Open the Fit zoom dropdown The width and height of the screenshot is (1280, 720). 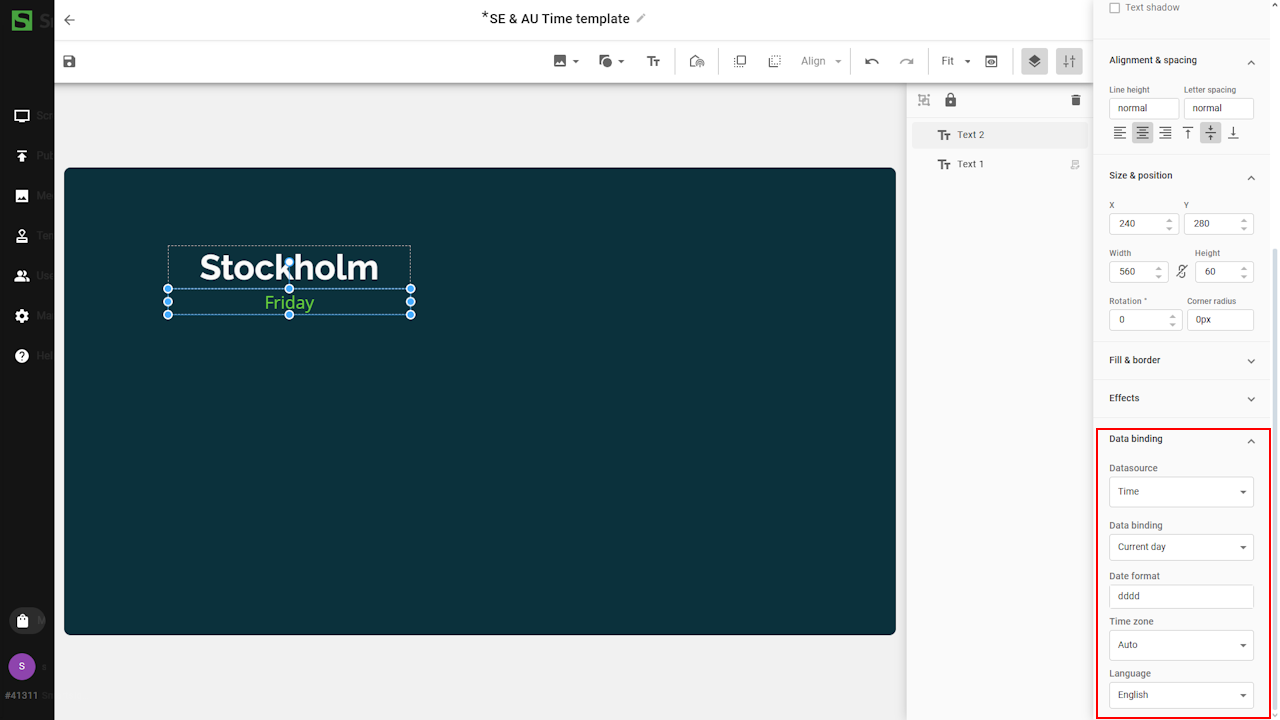(x=955, y=62)
